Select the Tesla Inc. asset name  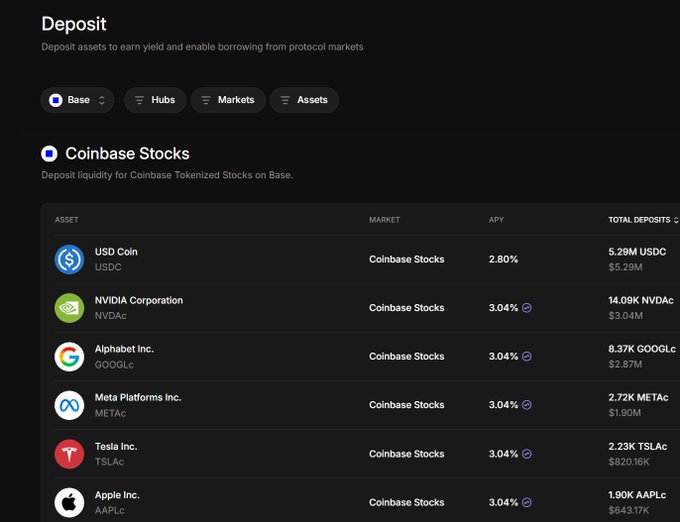pyautogui.click(x=116, y=447)
